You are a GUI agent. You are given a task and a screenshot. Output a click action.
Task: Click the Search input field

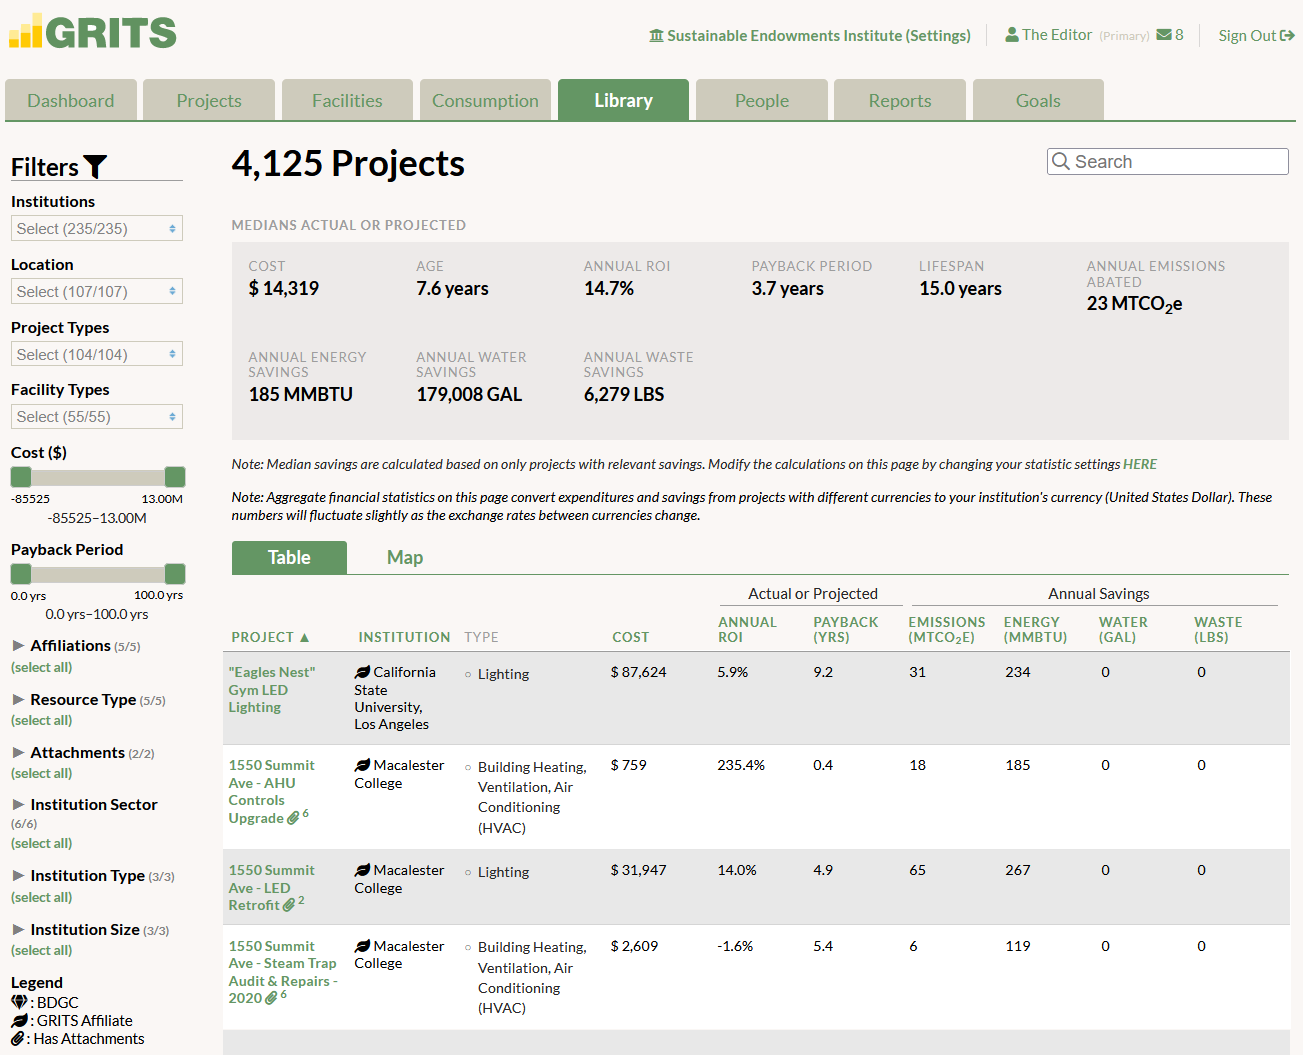(x=1168, y=161)
